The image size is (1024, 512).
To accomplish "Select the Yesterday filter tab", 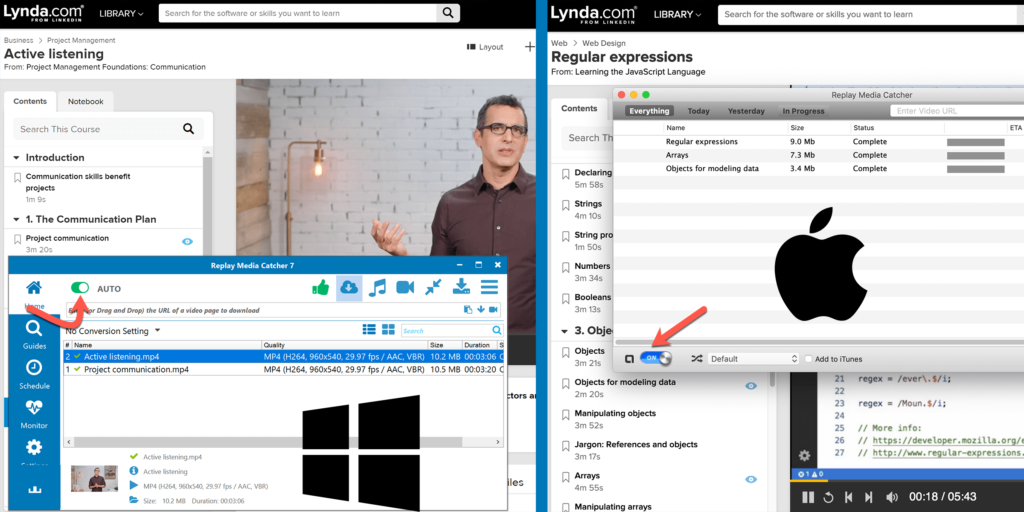I will 746,111.
